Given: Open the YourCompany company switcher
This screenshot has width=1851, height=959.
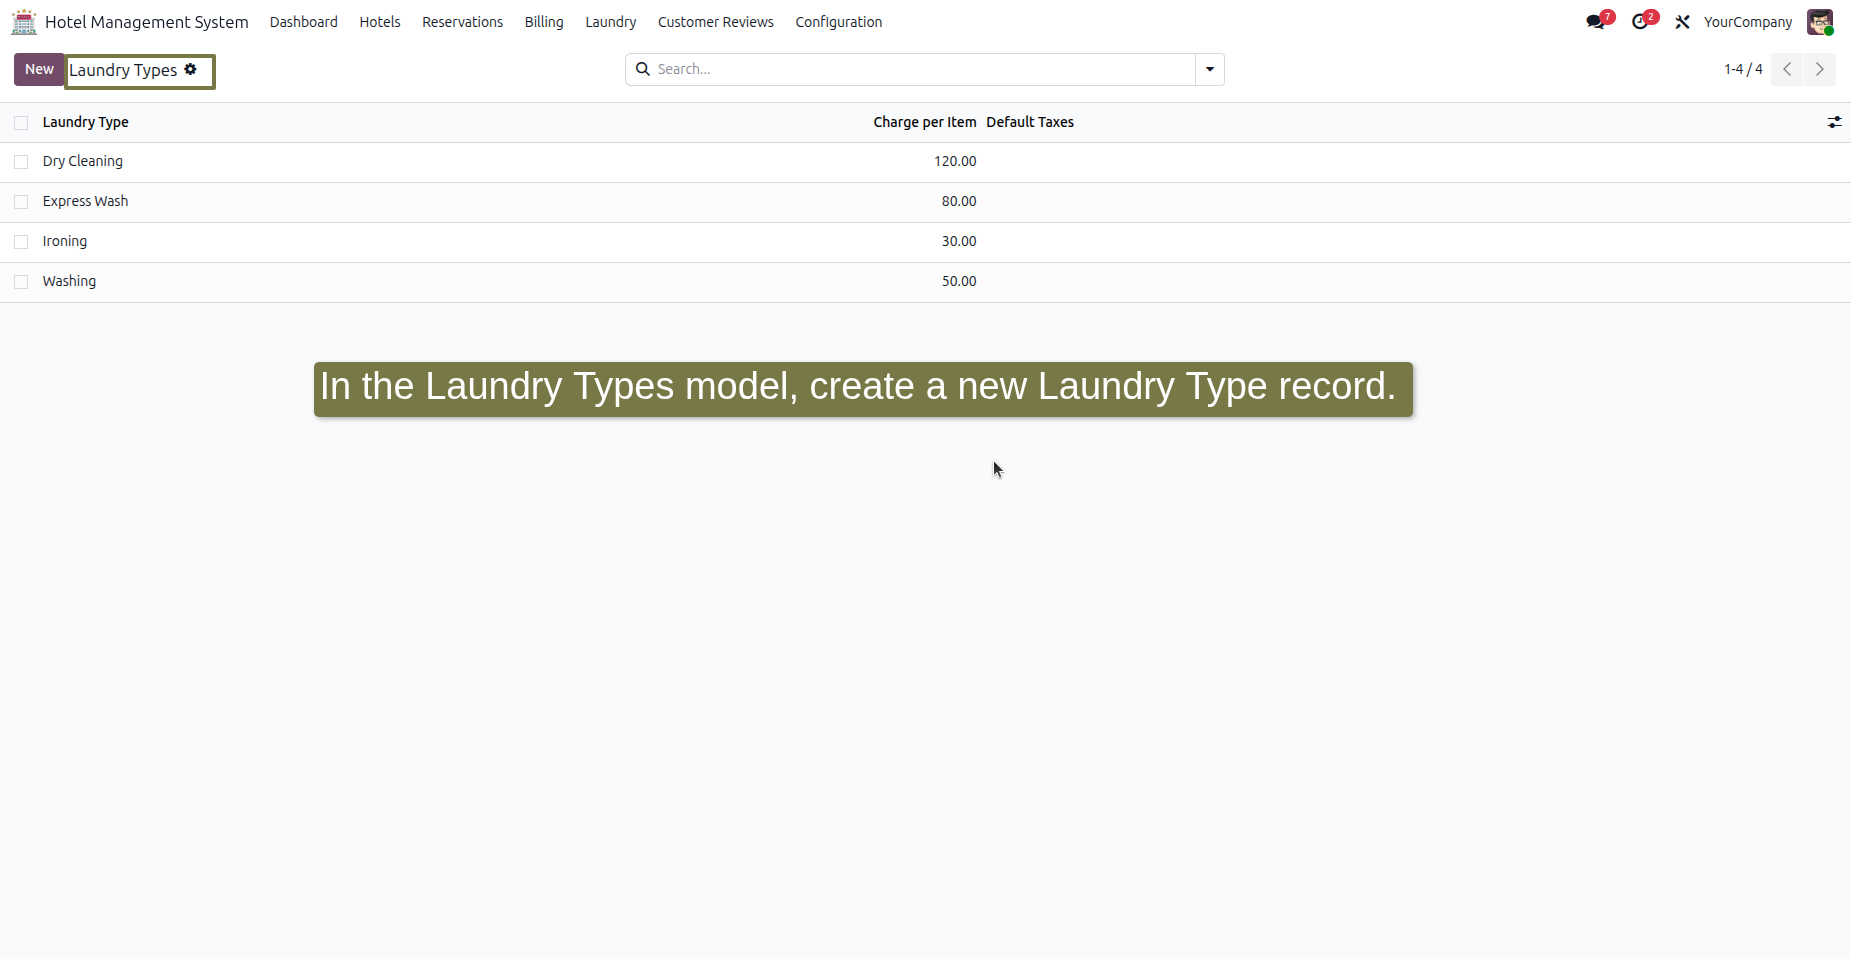Looking at the screenshot, I should pyautogui.click(x=1748, y=22).
